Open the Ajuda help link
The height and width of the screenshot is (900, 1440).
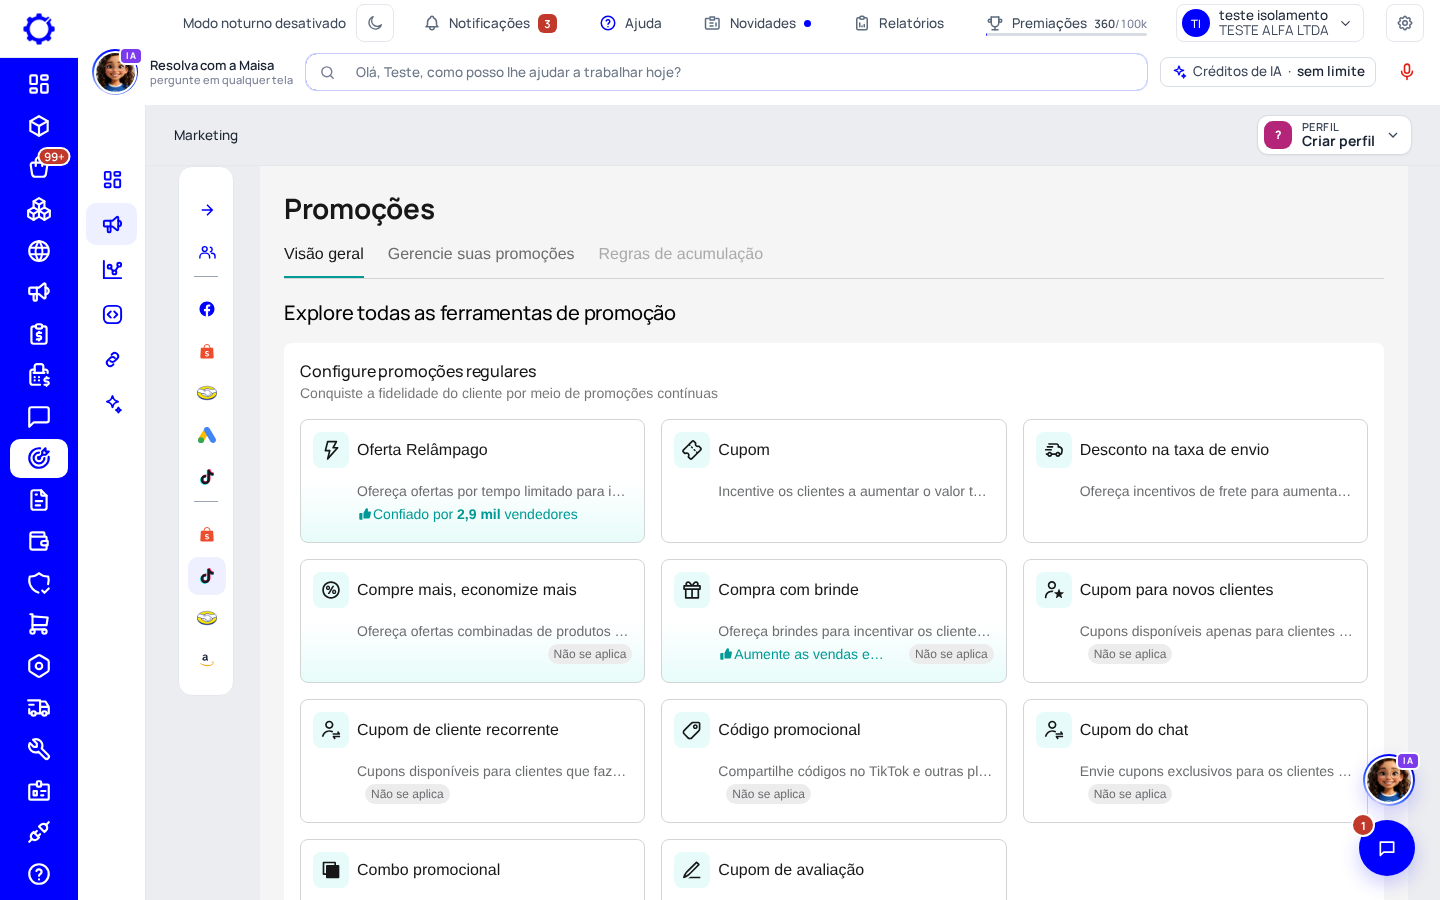[x=631, y=23]
